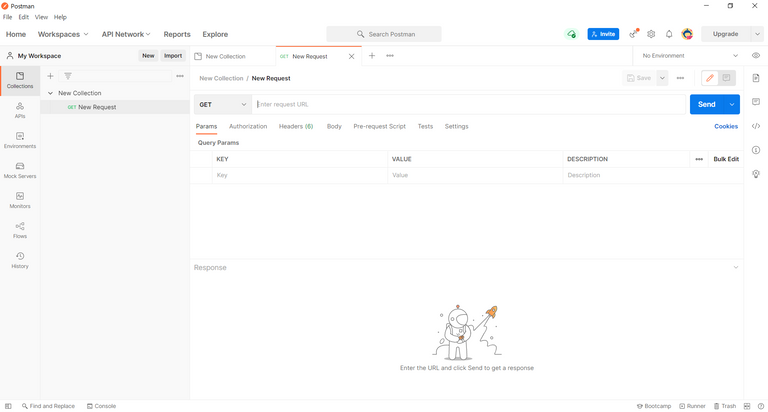
Task: Open the Workspaces dropdown menu
Action: [x=63, y=34]
